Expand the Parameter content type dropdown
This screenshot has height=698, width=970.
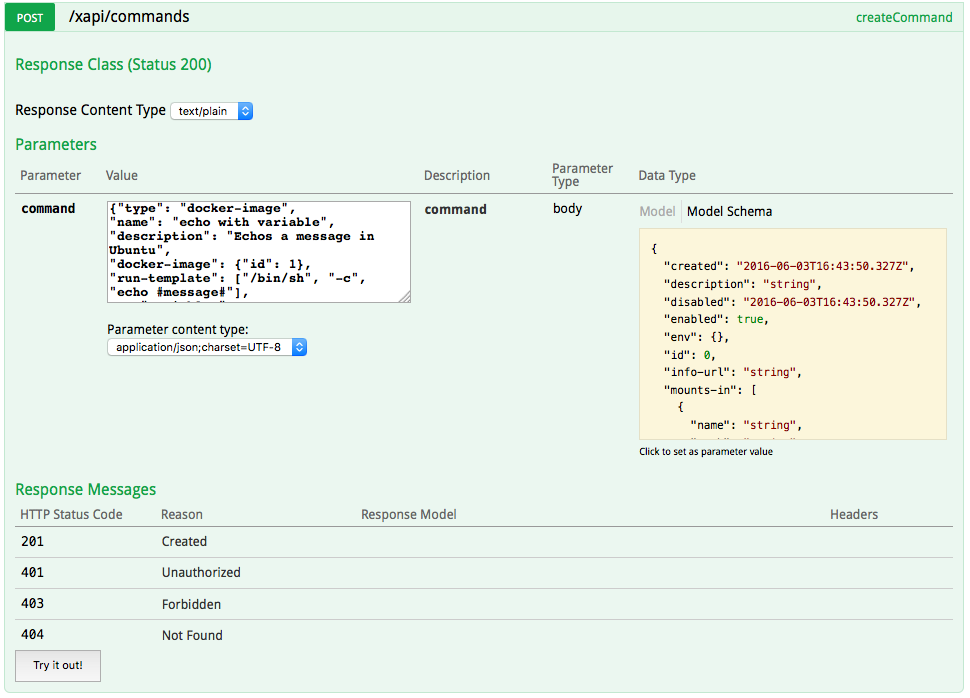coord(207,347)
